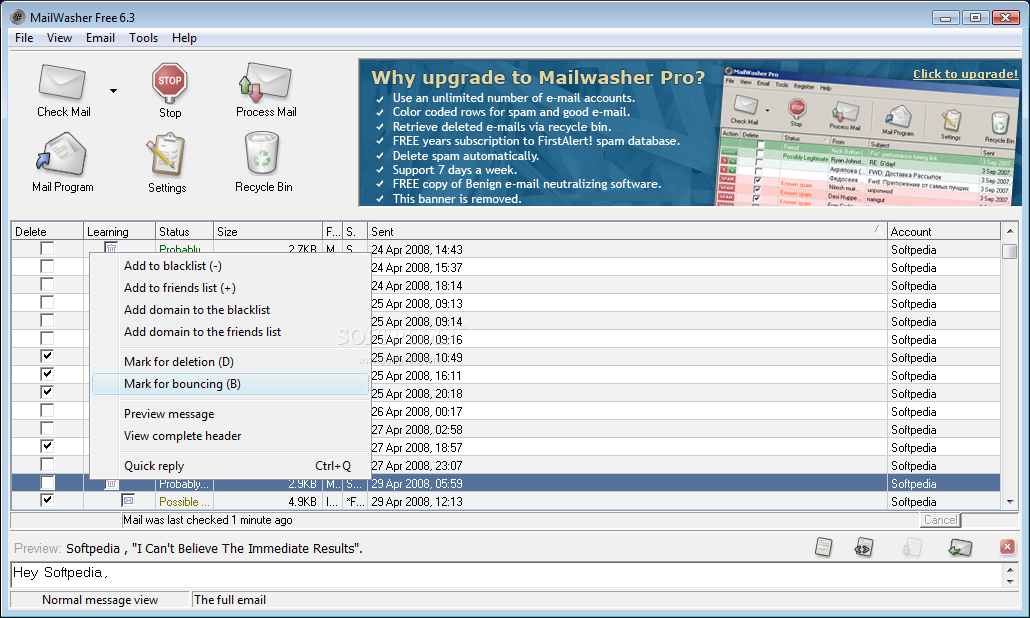This screenshot has width=1030, height=618.
Task: Hit the red Stop sign icon
Action: pyautogui.click(x=169, y=83)
